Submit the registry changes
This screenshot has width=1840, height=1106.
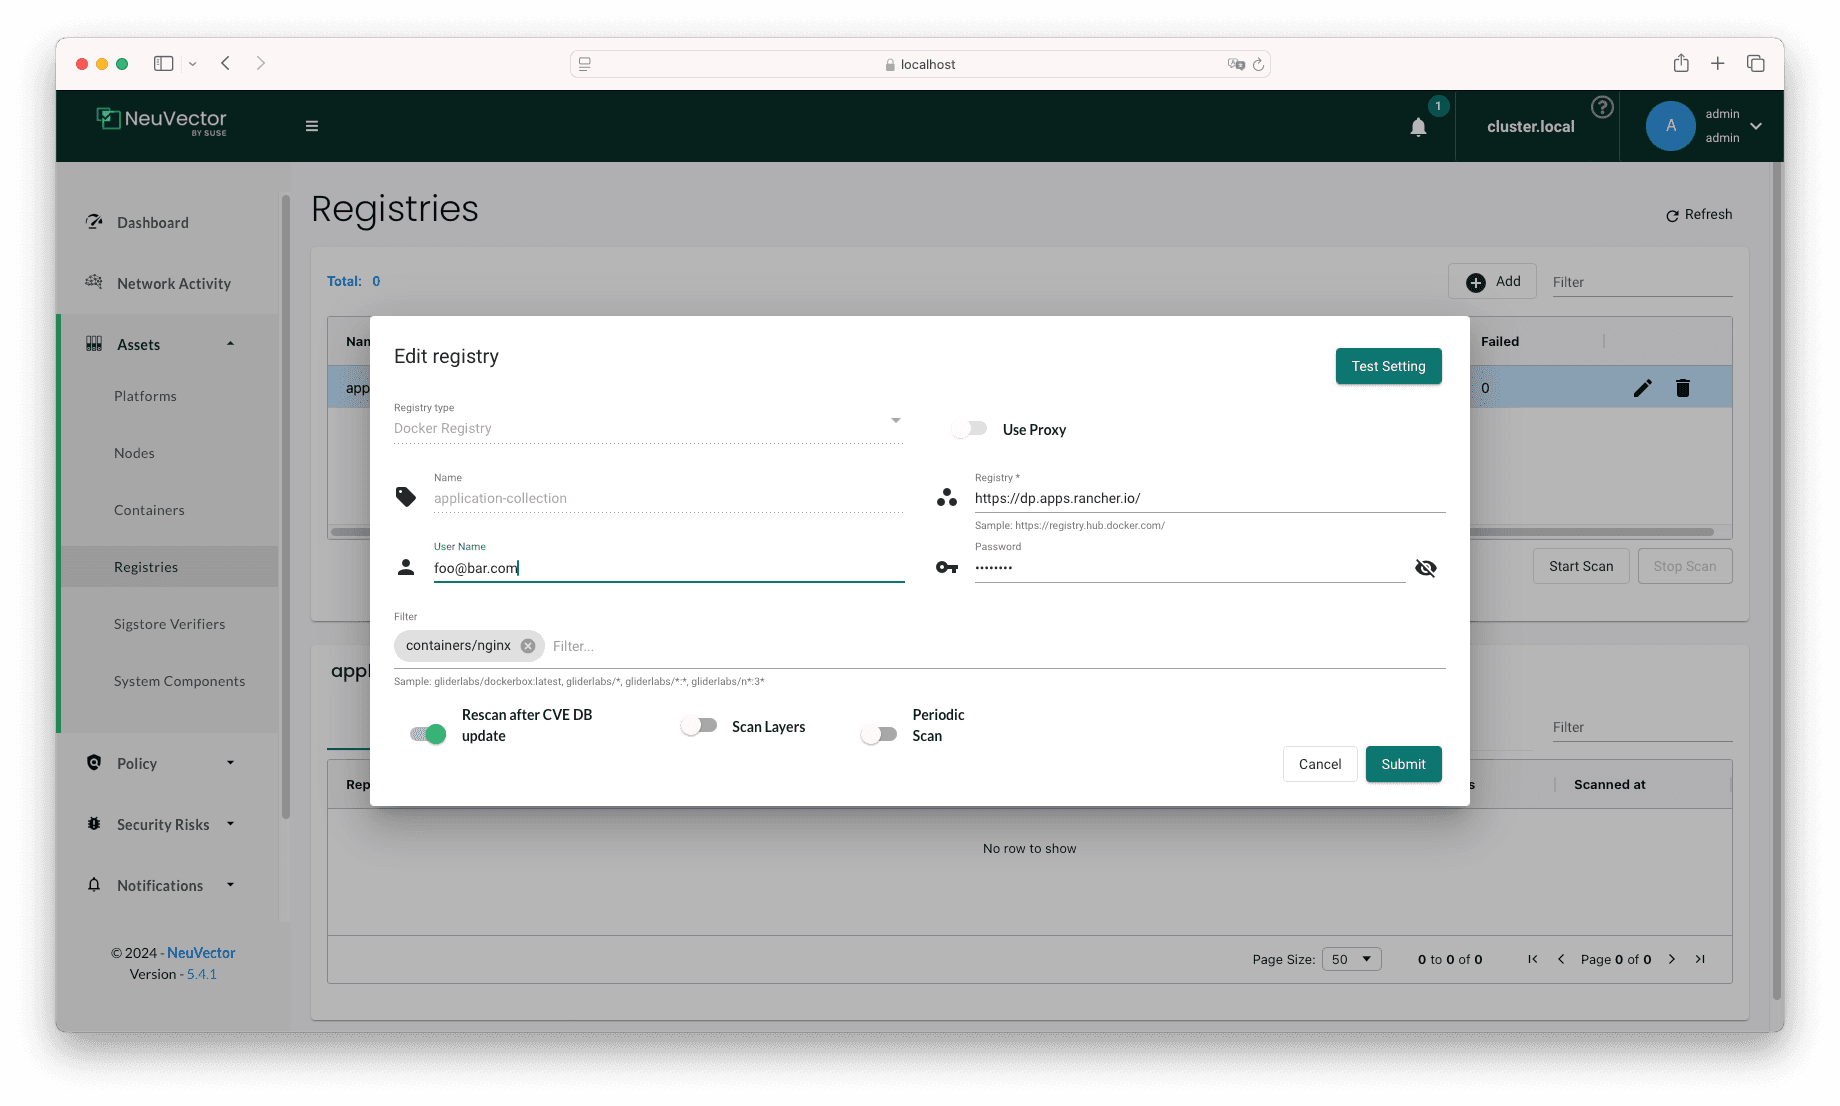point(1403,763)
